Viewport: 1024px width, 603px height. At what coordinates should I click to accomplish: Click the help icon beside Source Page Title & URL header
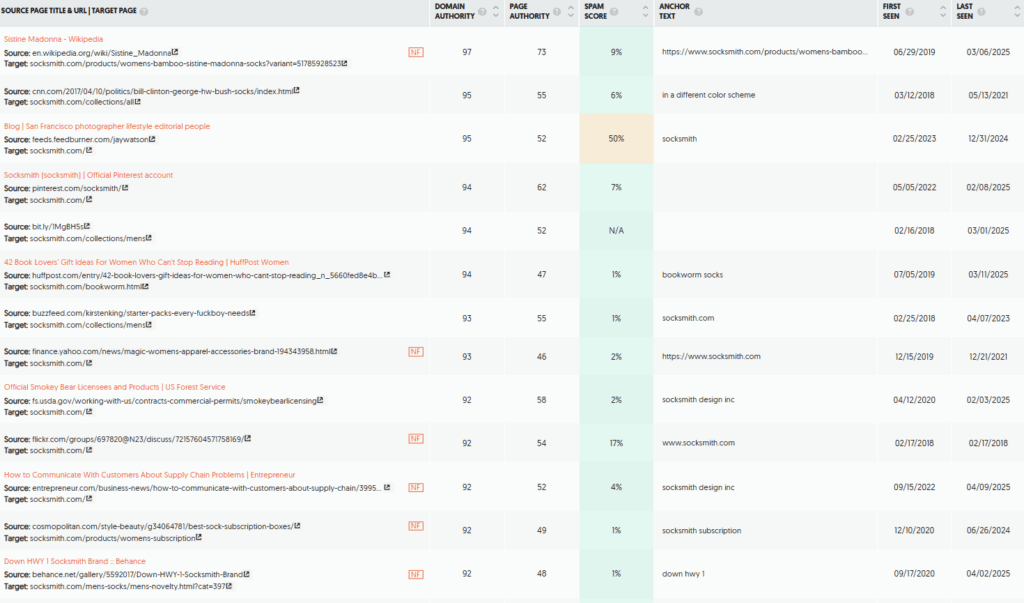click(144, 11)
